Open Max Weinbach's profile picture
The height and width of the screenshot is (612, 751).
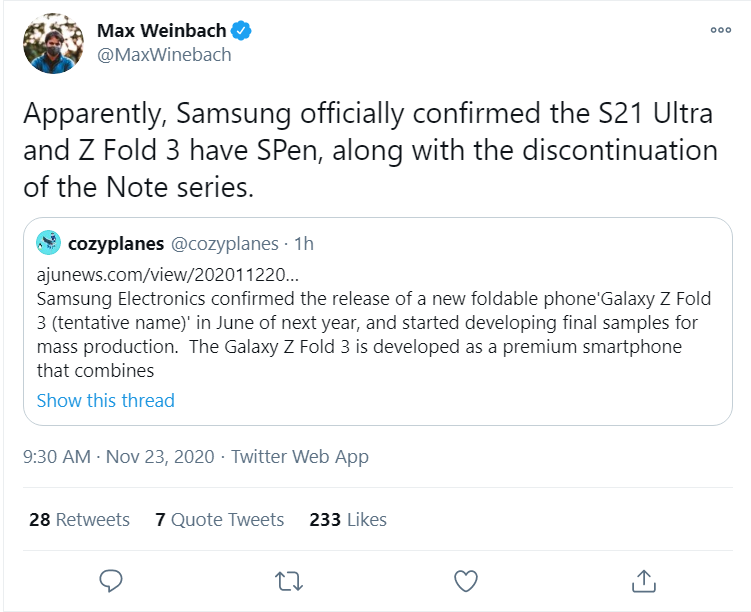(x=53, y=44)
